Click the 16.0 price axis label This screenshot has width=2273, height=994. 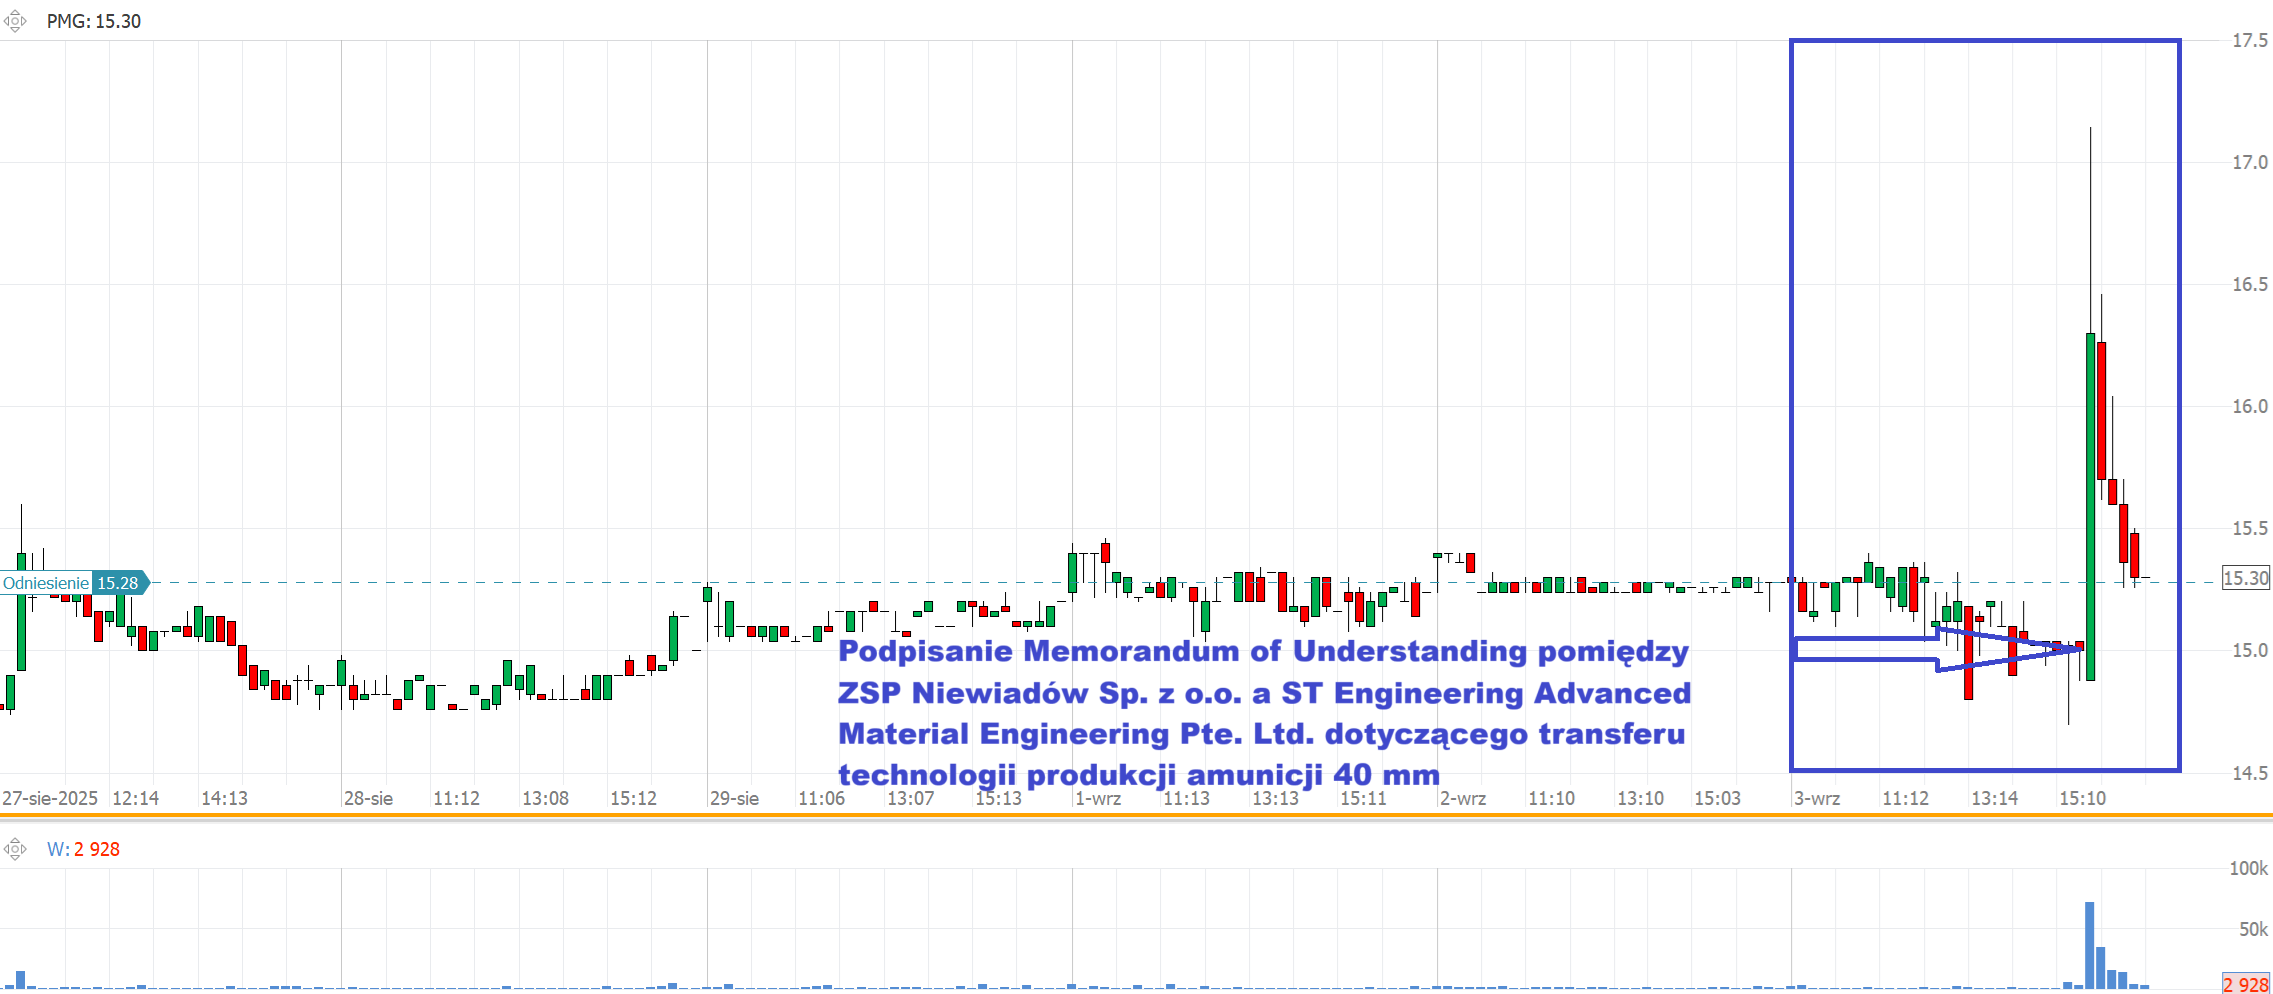(x=2250, y=406)
